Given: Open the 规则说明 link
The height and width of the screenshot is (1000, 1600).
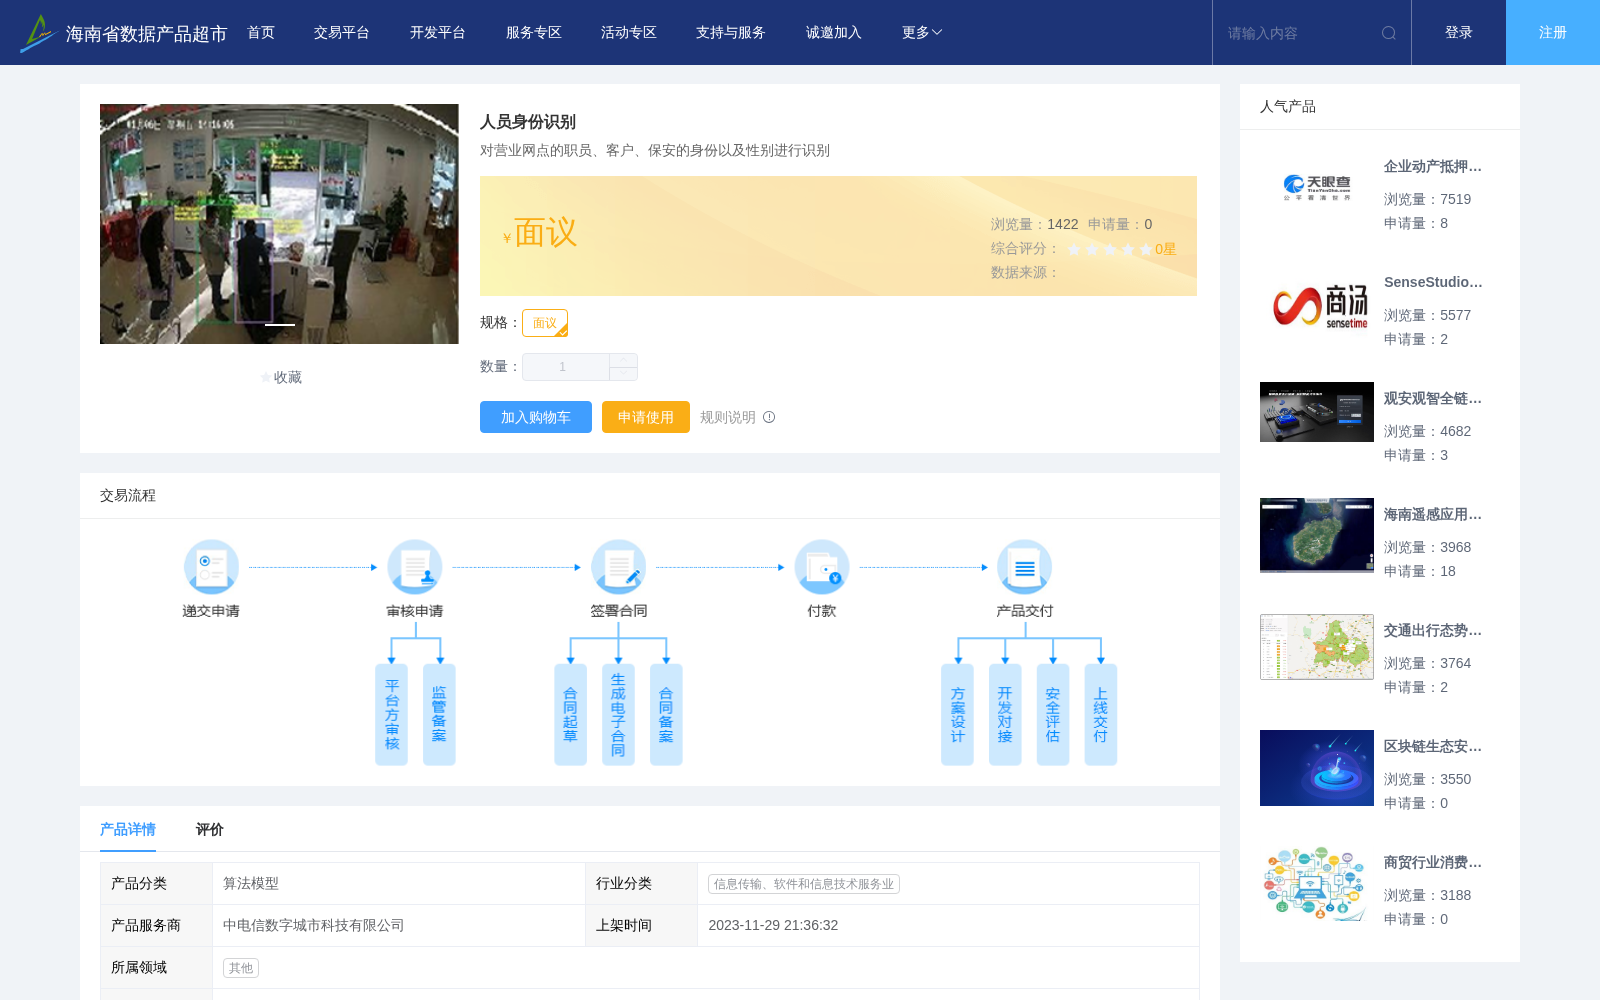Looking at the screenshot, I should point(728,417).
